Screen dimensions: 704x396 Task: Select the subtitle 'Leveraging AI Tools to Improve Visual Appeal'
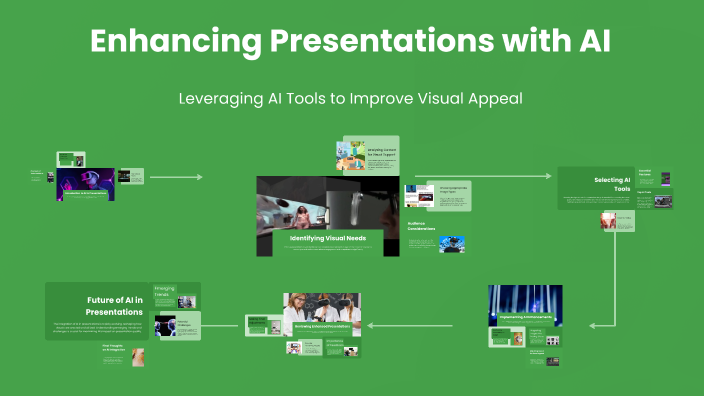[x=350, y=99]
